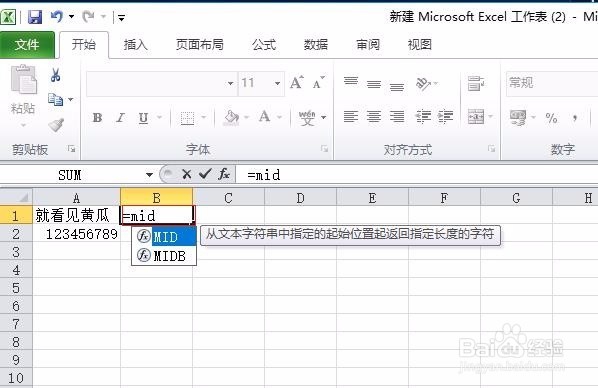Open the 剪贴板 clipboard dialog launcher
This screenshot has width=598, height=388.
pos(71,149)
